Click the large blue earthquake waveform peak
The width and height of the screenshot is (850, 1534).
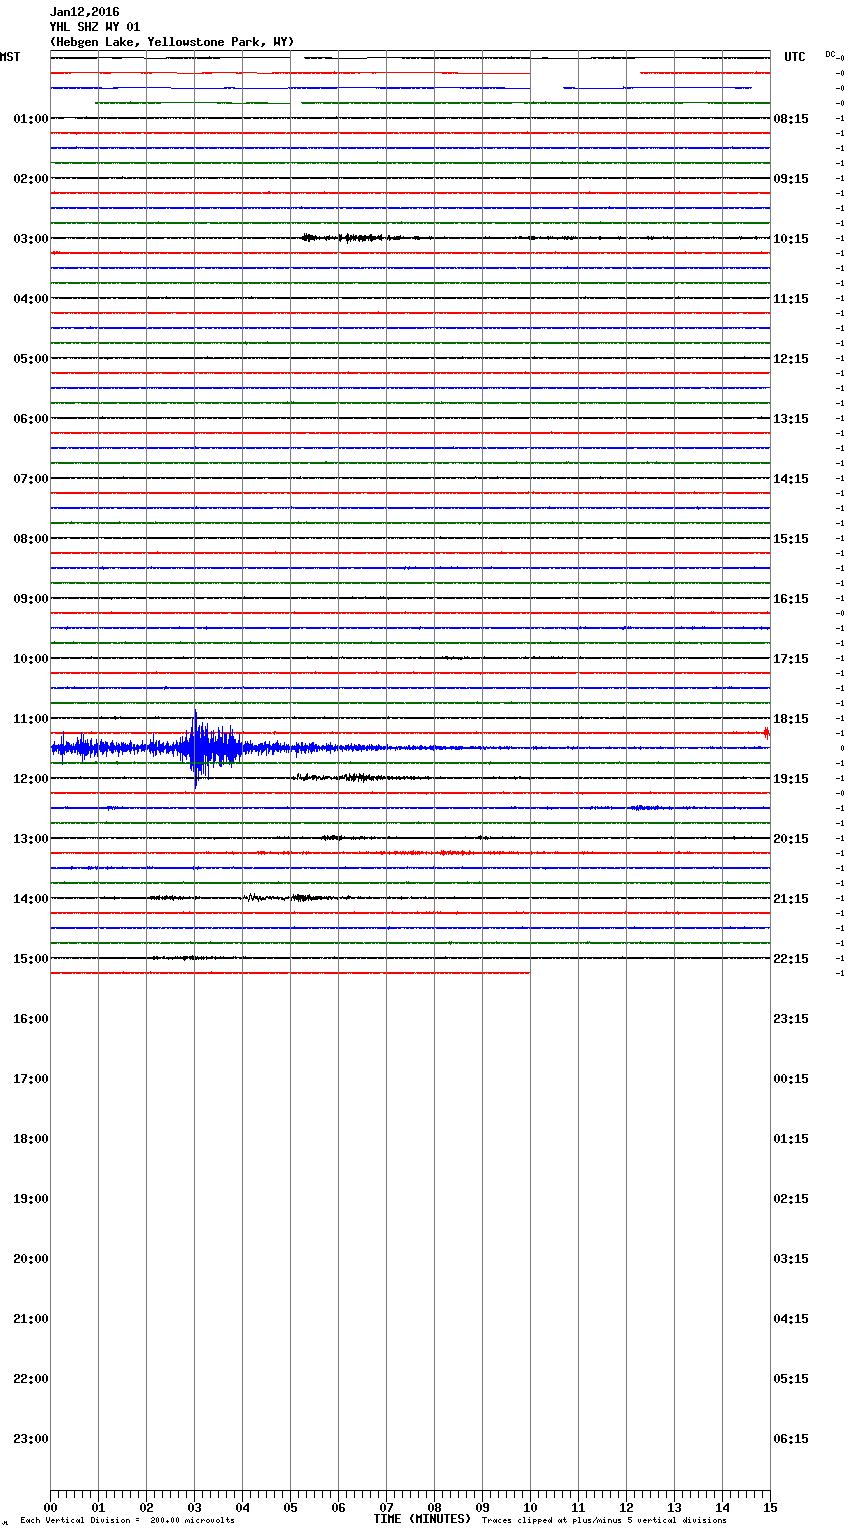[x=196, y=748]
